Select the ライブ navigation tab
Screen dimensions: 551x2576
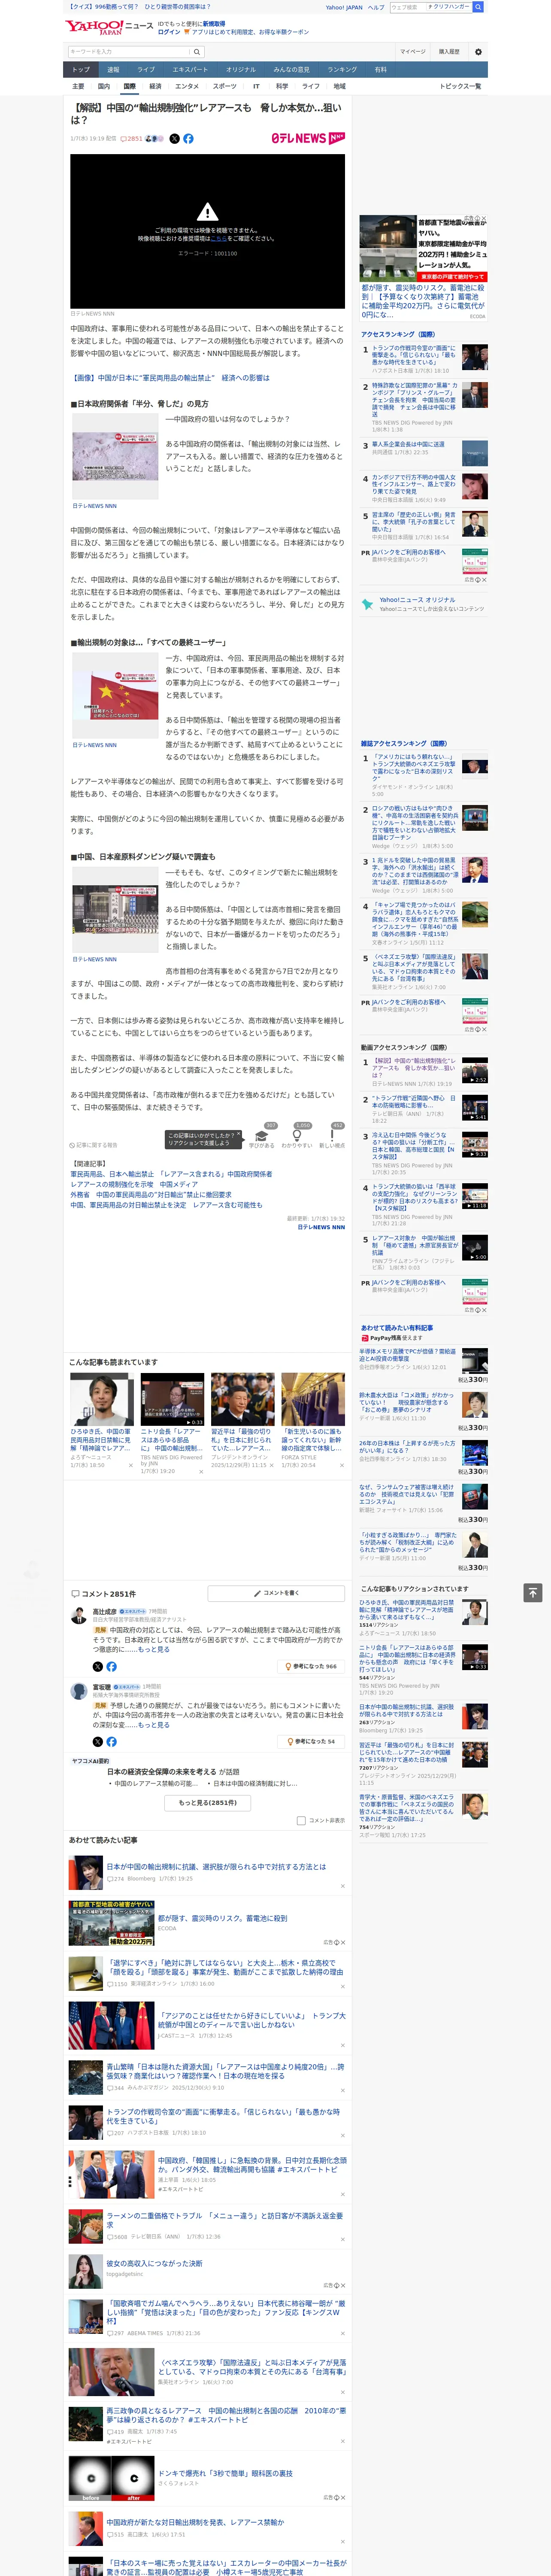pyautogui.click(x=146, y=70)
